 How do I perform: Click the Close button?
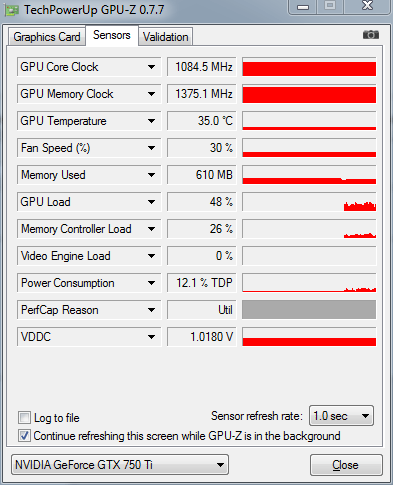click(x=346, y=465)
